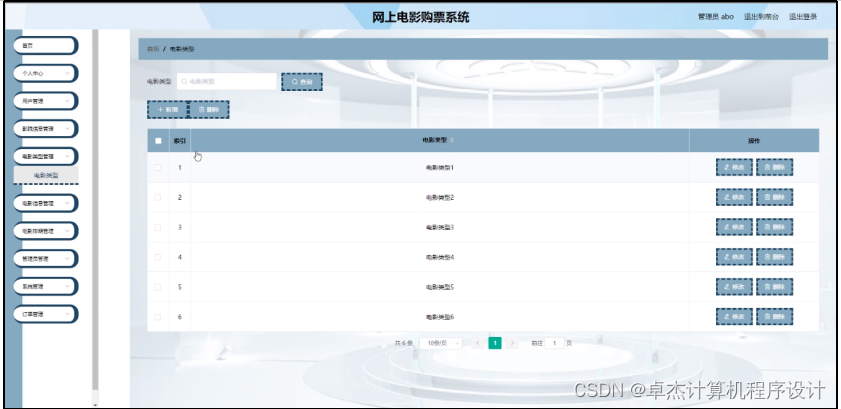Toggle the select-all checkbox in the table header
Image resolution: width=841 pixels, height=409 pixels.
[158, 141]
